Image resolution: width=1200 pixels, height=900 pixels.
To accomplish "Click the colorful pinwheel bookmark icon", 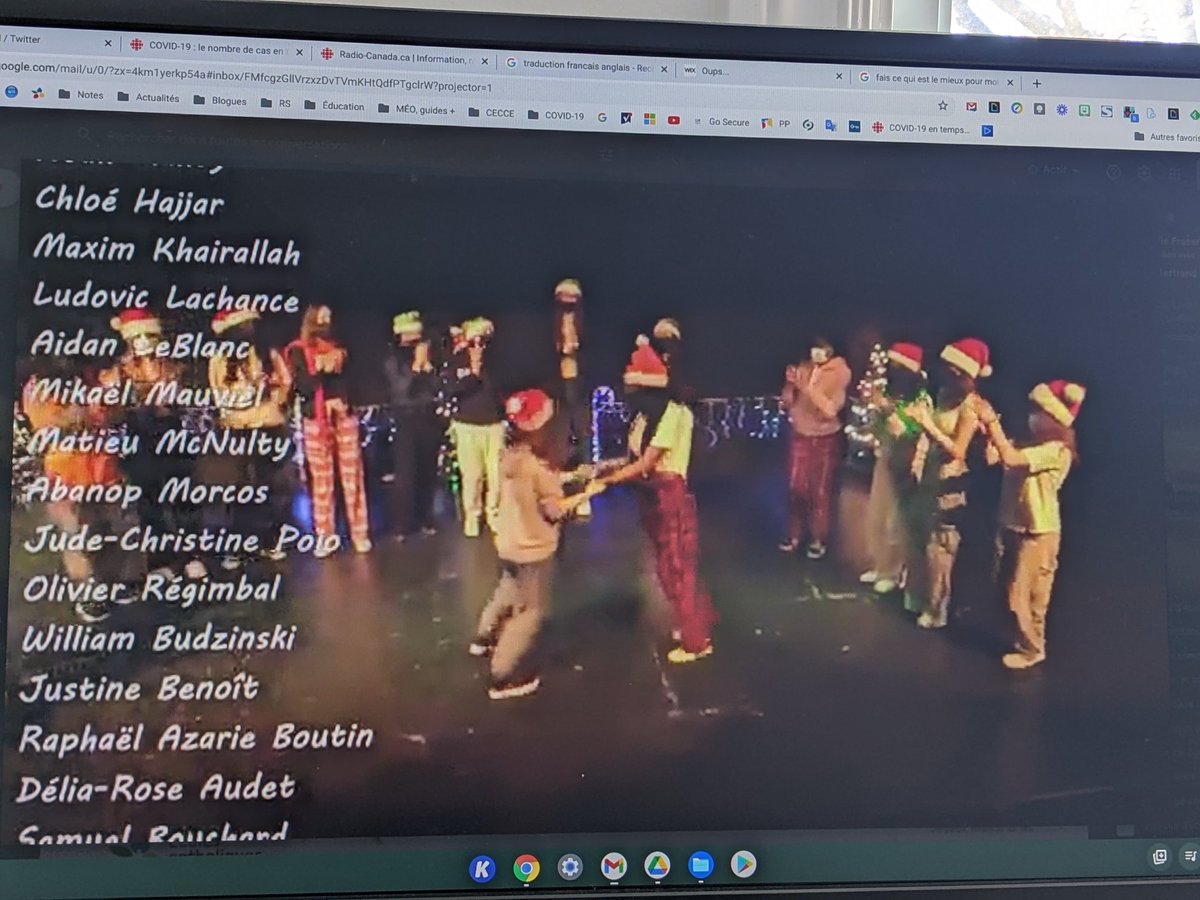I will tap(37, 93).
